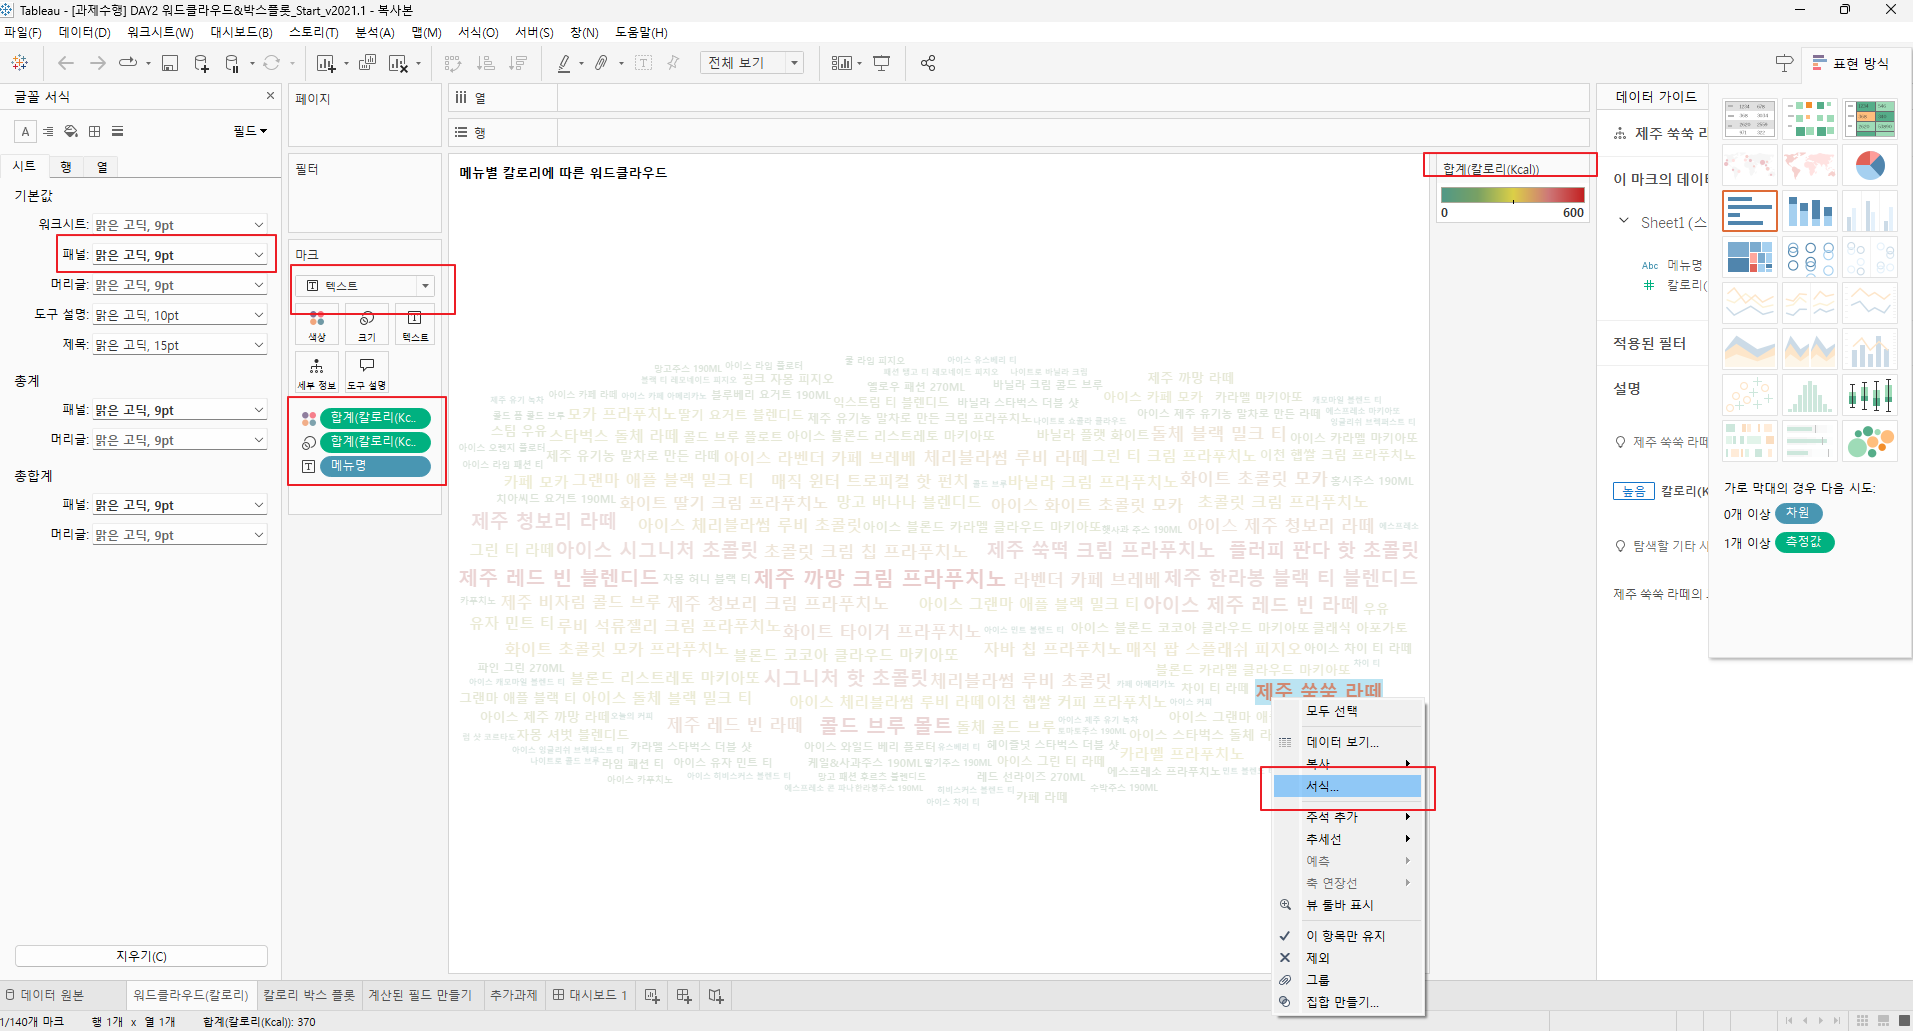Swap rows and columns icon
Image resolution: width=1913 pixels, height=1031 pixels.
(x=453, y=63)
